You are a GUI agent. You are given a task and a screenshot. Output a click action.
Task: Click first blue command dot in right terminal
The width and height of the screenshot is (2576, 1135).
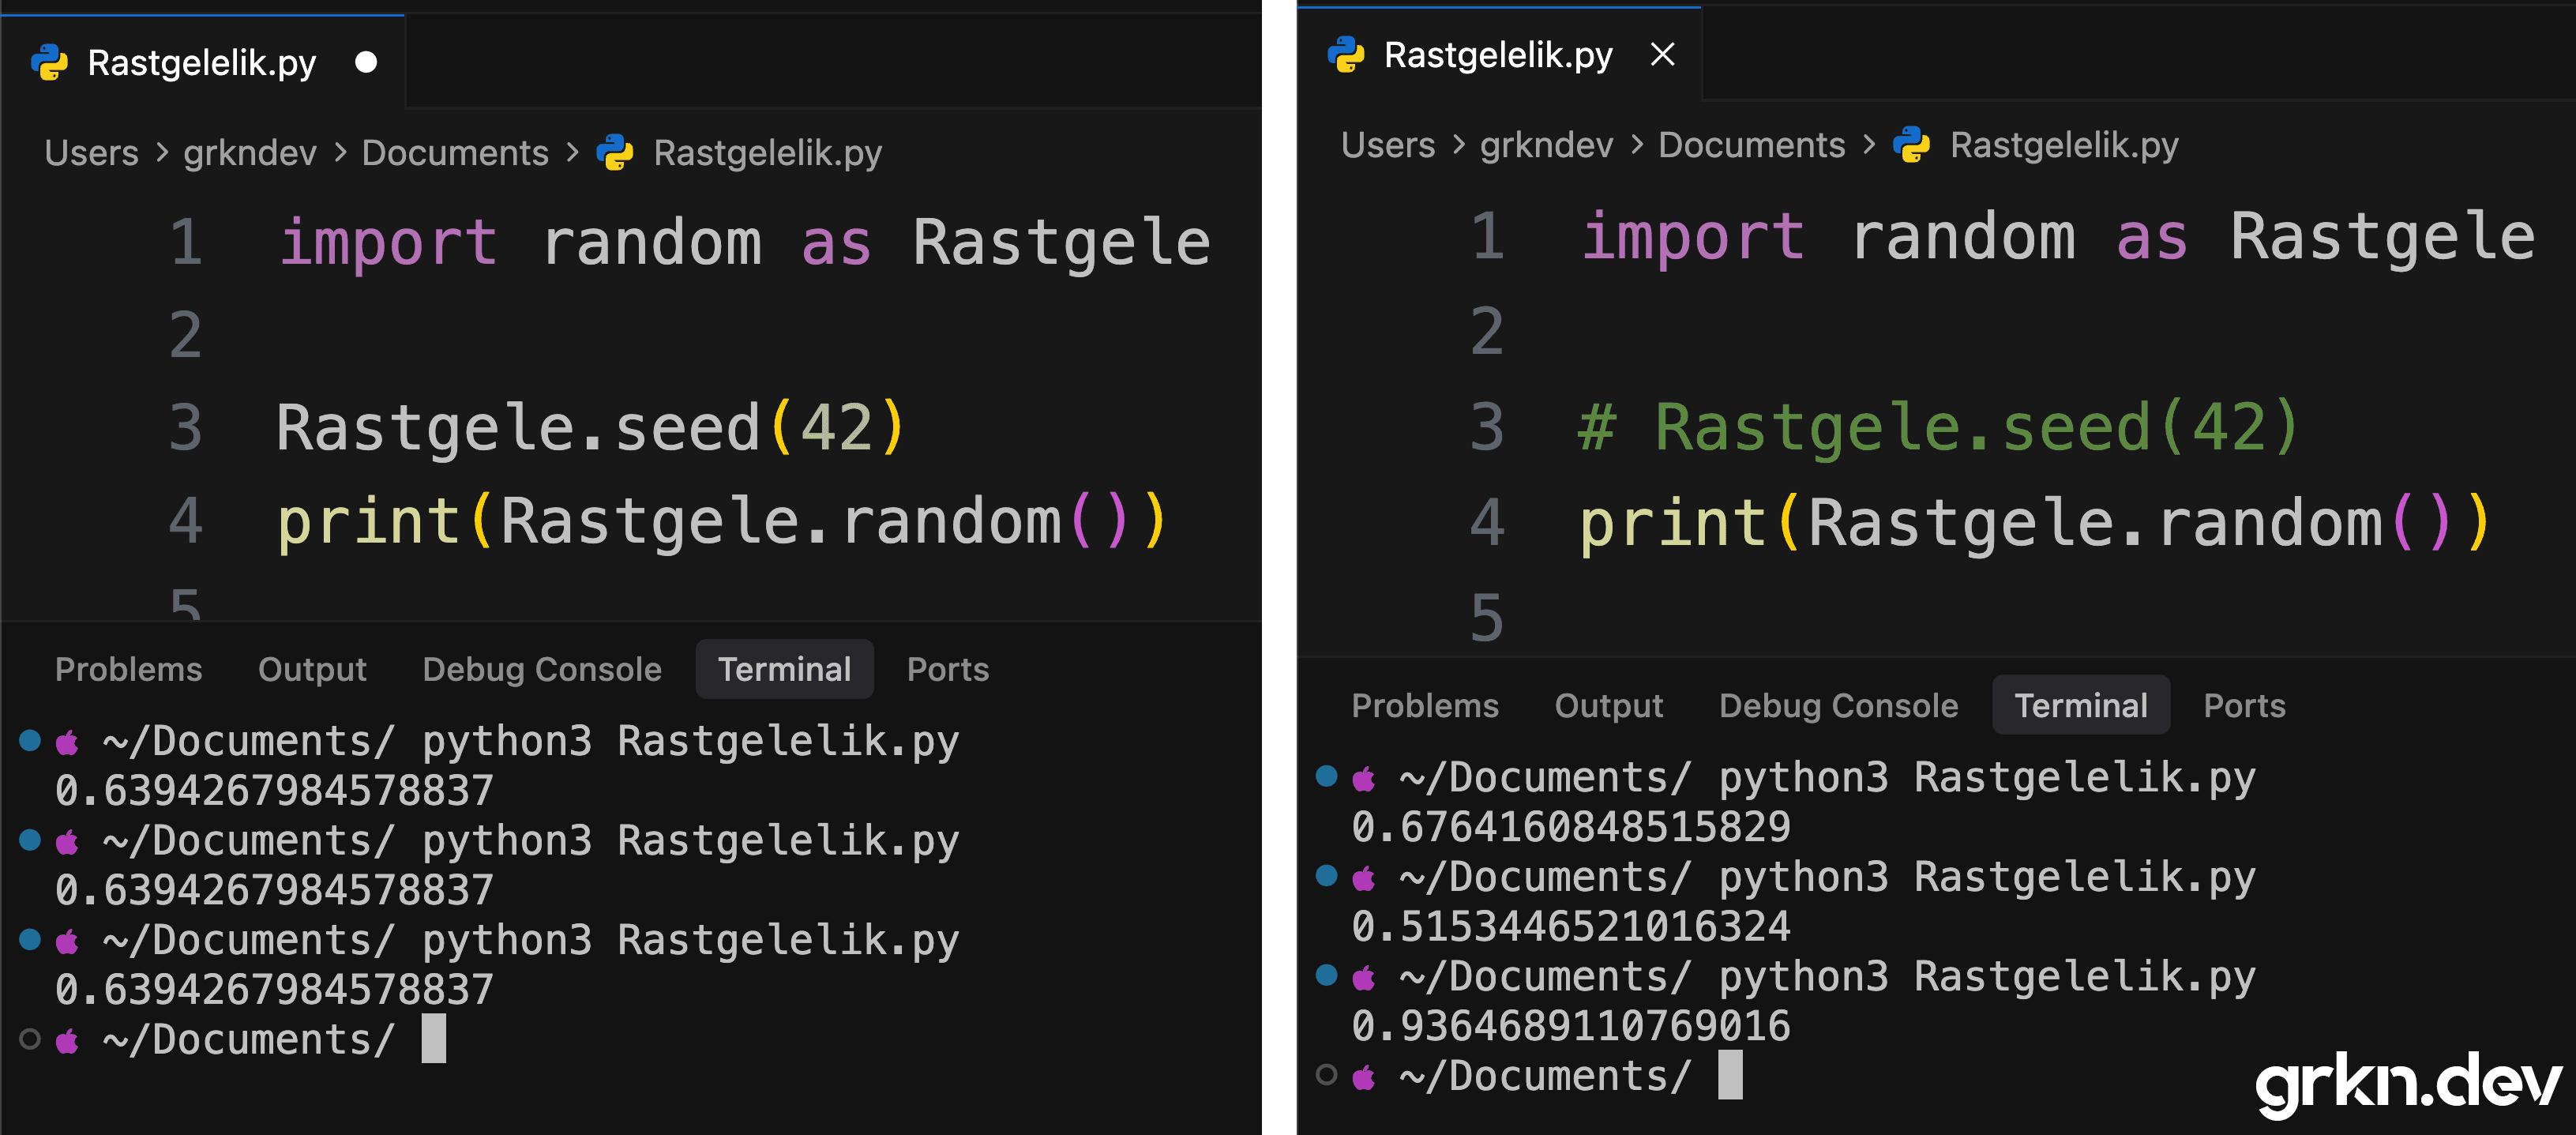tap(1327, 776)
